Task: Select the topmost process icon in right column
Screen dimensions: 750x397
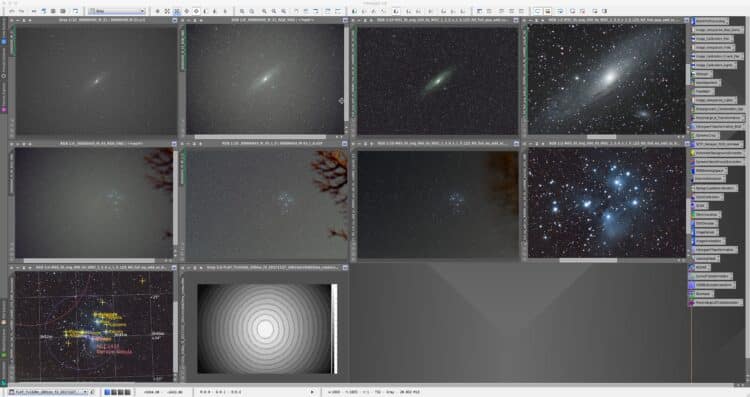Action: pyautogui.click(x=709, y=21)
